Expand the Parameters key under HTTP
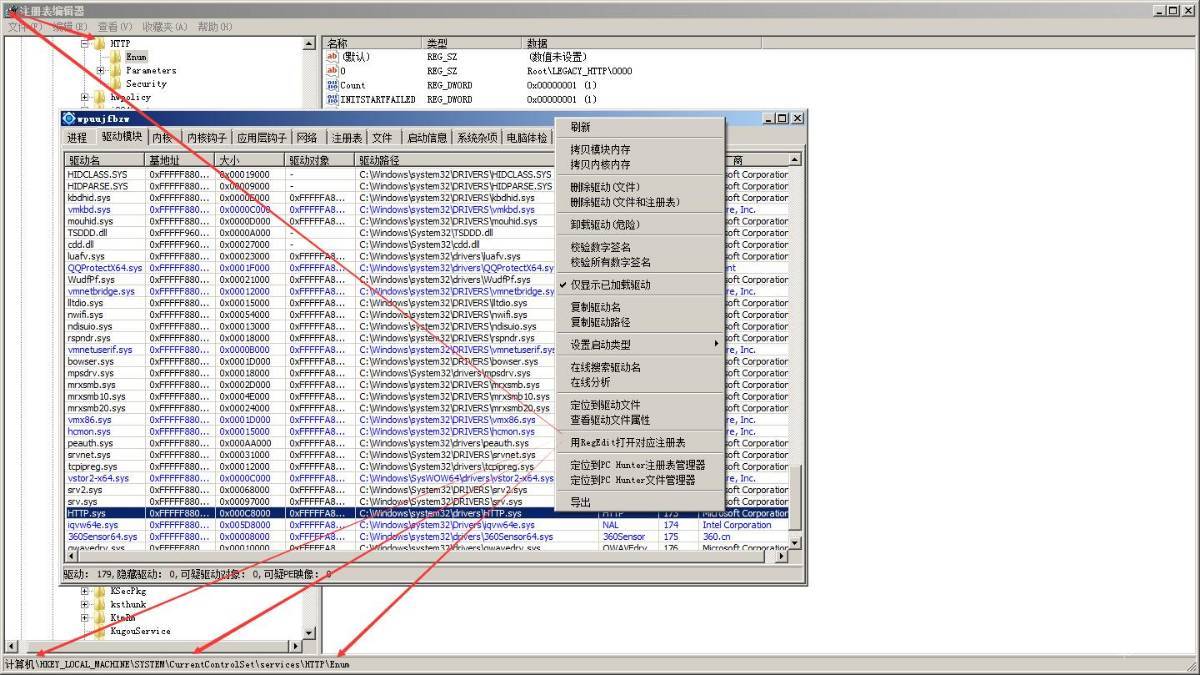 [101, 71]
